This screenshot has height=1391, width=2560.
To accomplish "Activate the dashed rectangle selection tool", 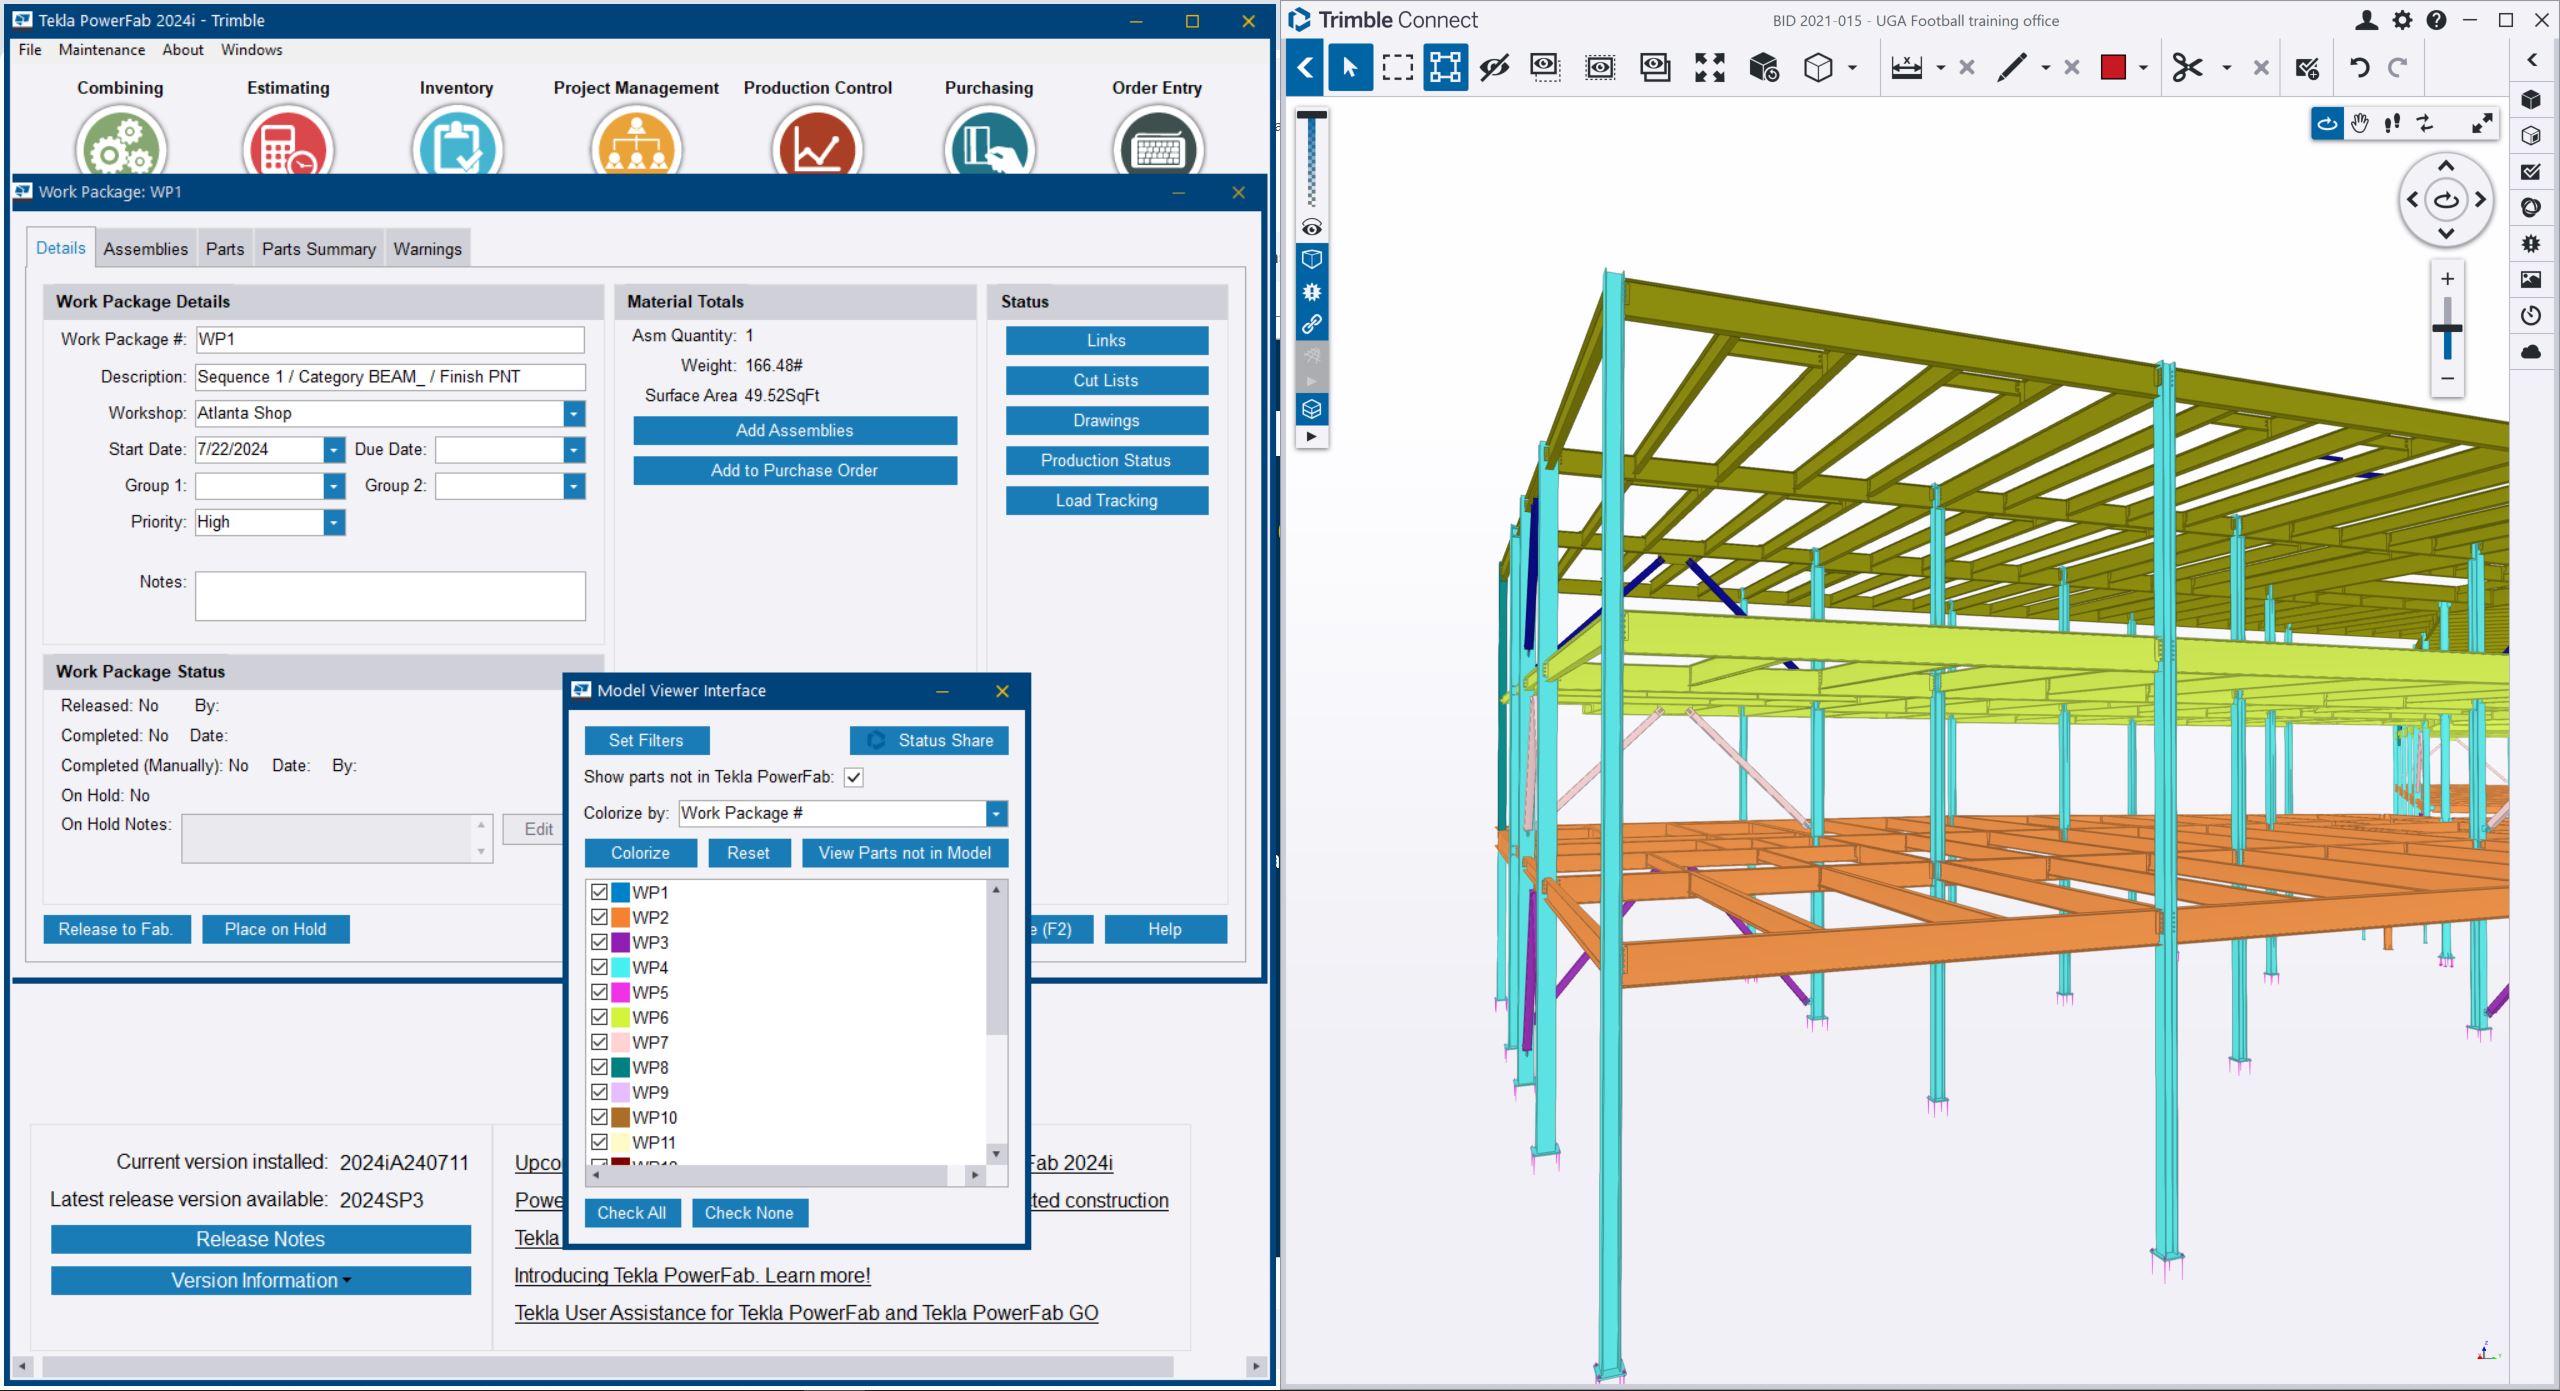I will coord(1397,68).
